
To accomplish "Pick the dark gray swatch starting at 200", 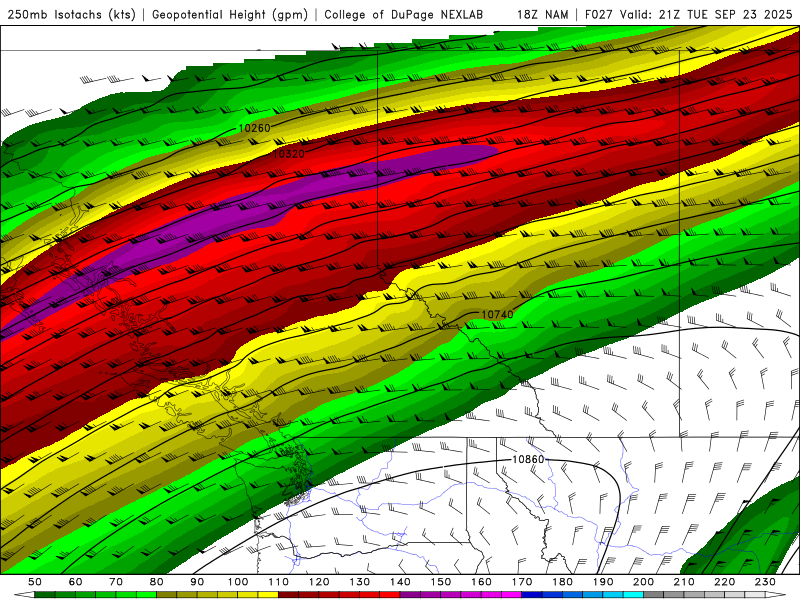I will click(654, 595).
